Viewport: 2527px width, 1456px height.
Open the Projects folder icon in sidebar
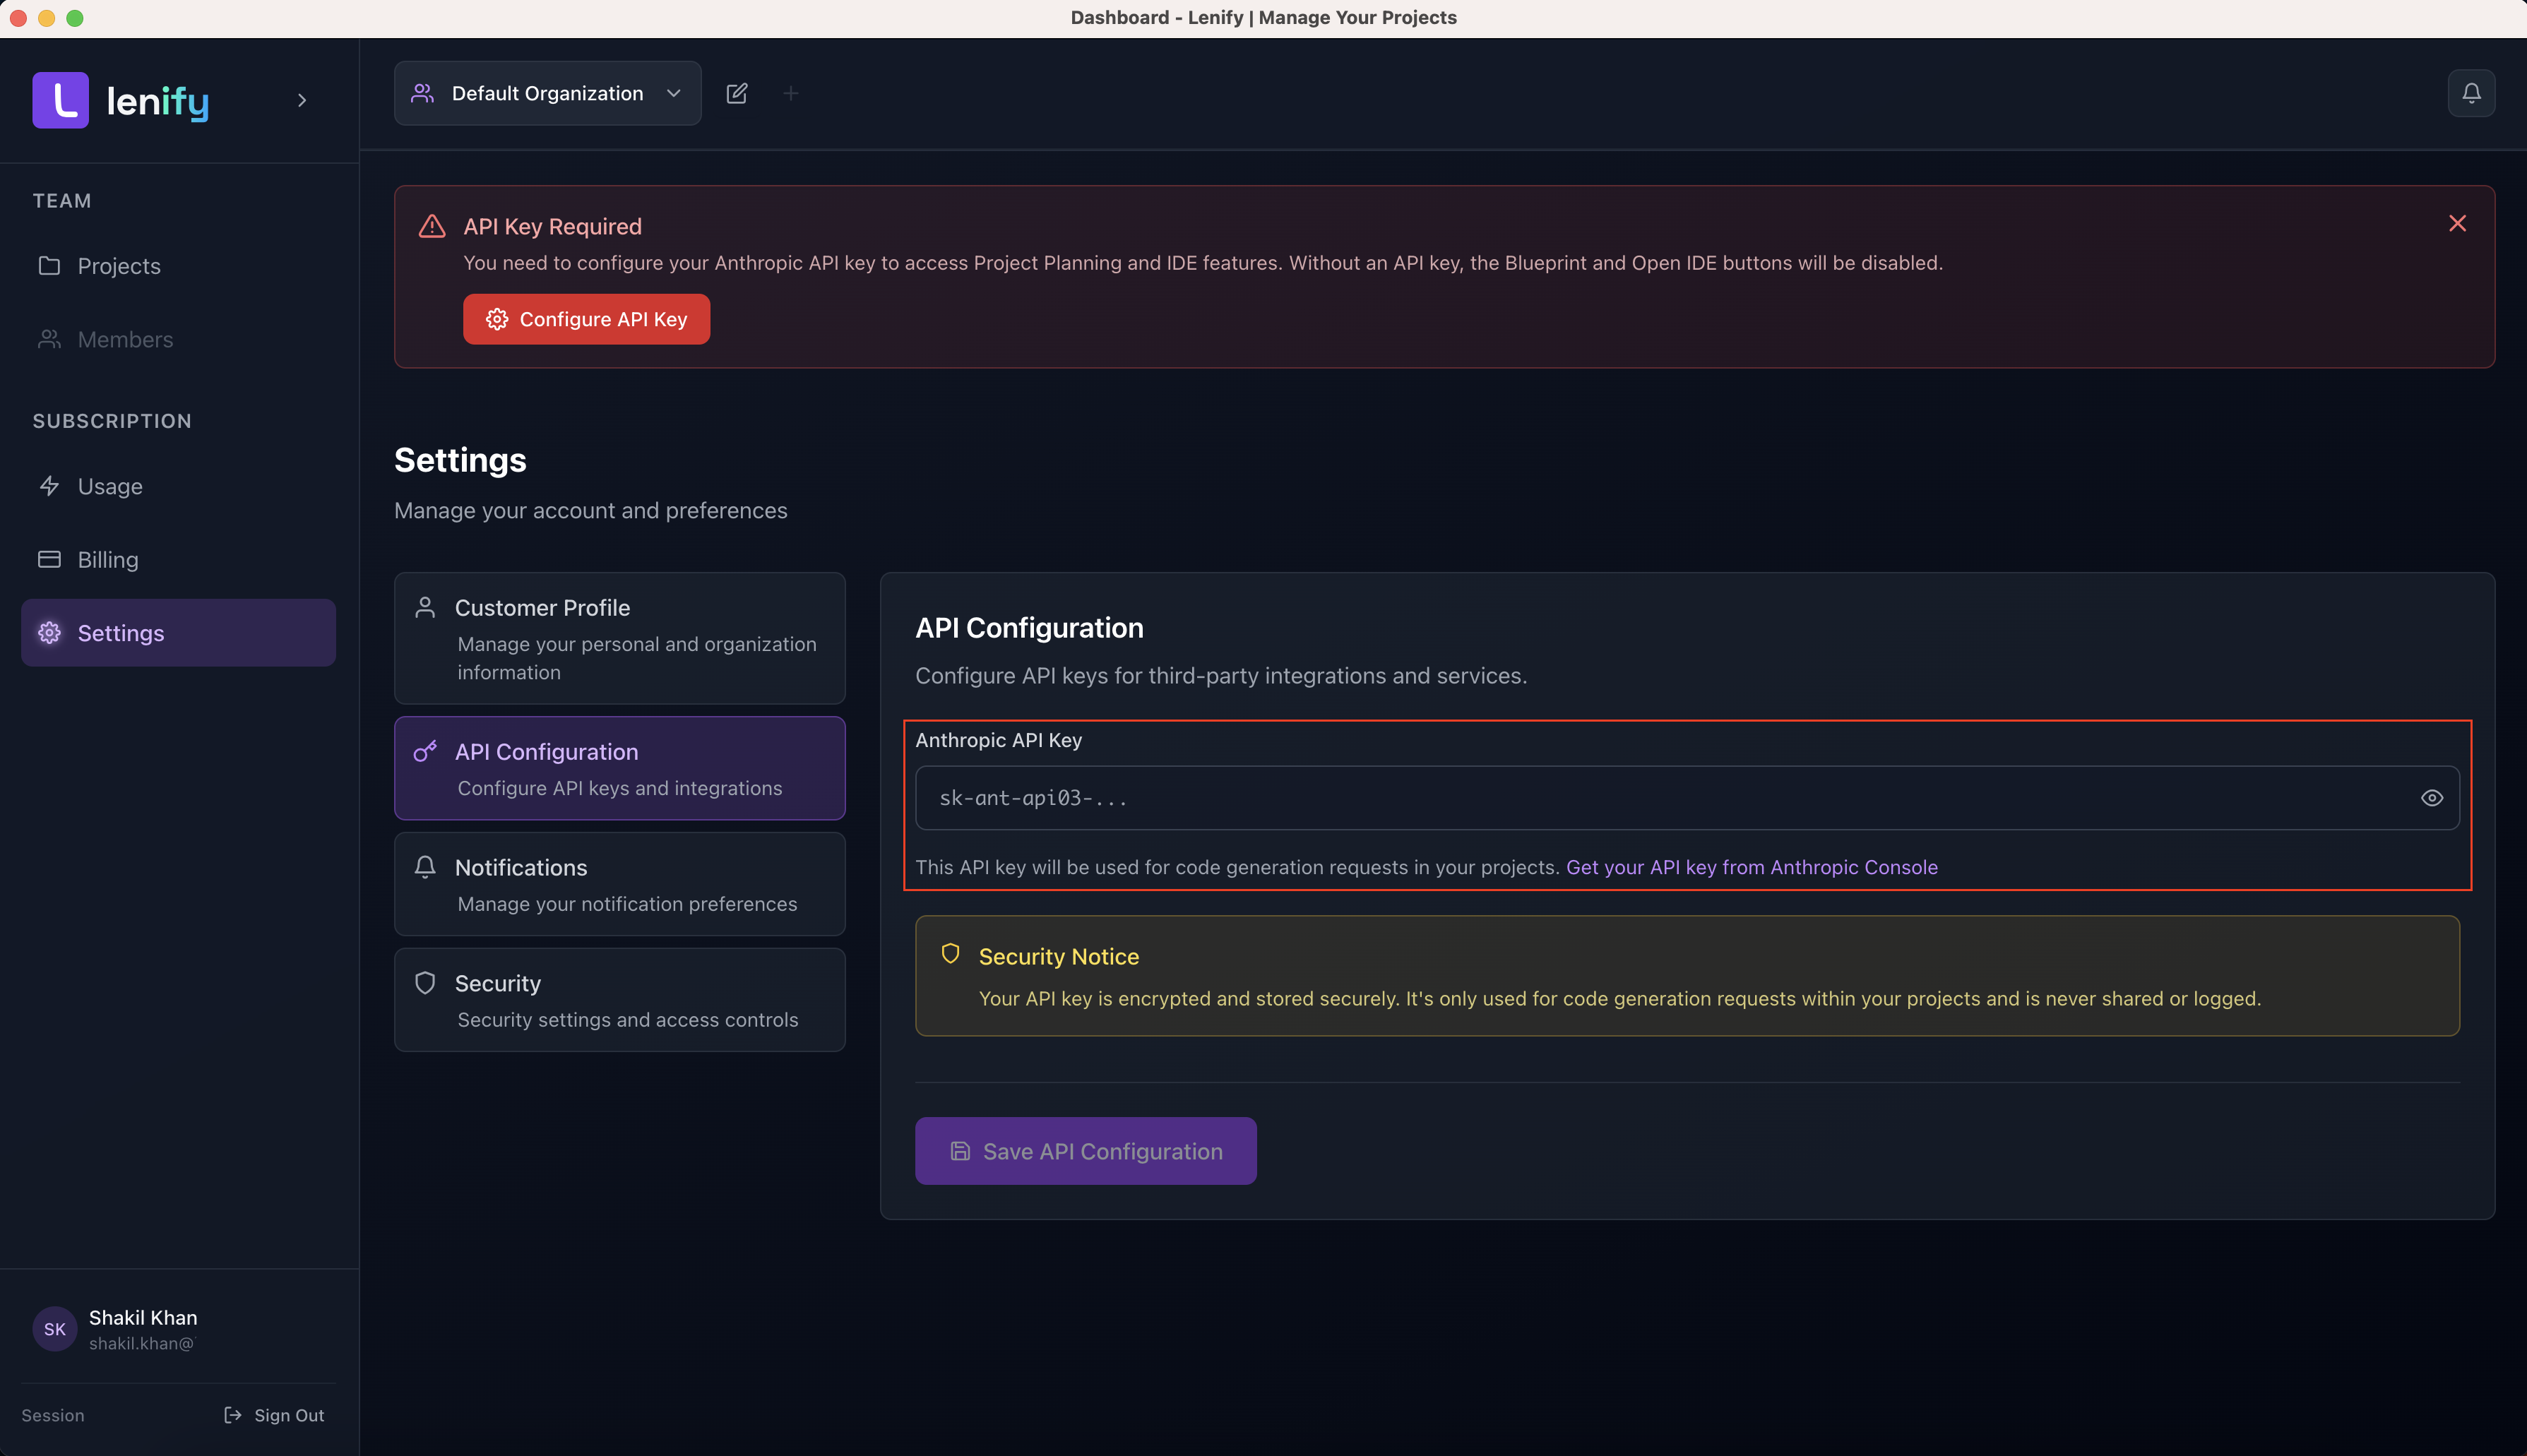pyautogui.click(x=49, y=265)
